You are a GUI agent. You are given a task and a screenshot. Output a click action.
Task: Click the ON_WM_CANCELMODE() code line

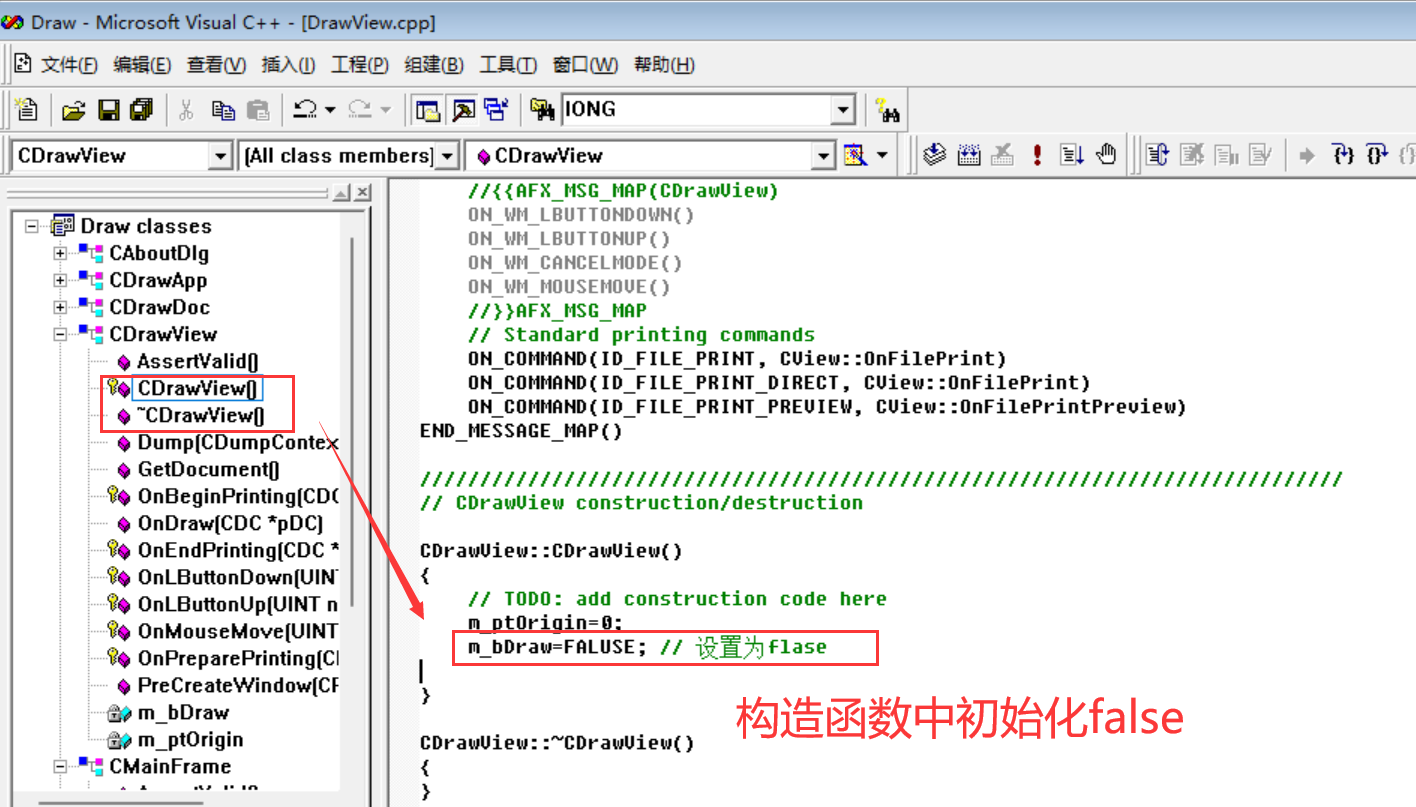click(575, 263)
